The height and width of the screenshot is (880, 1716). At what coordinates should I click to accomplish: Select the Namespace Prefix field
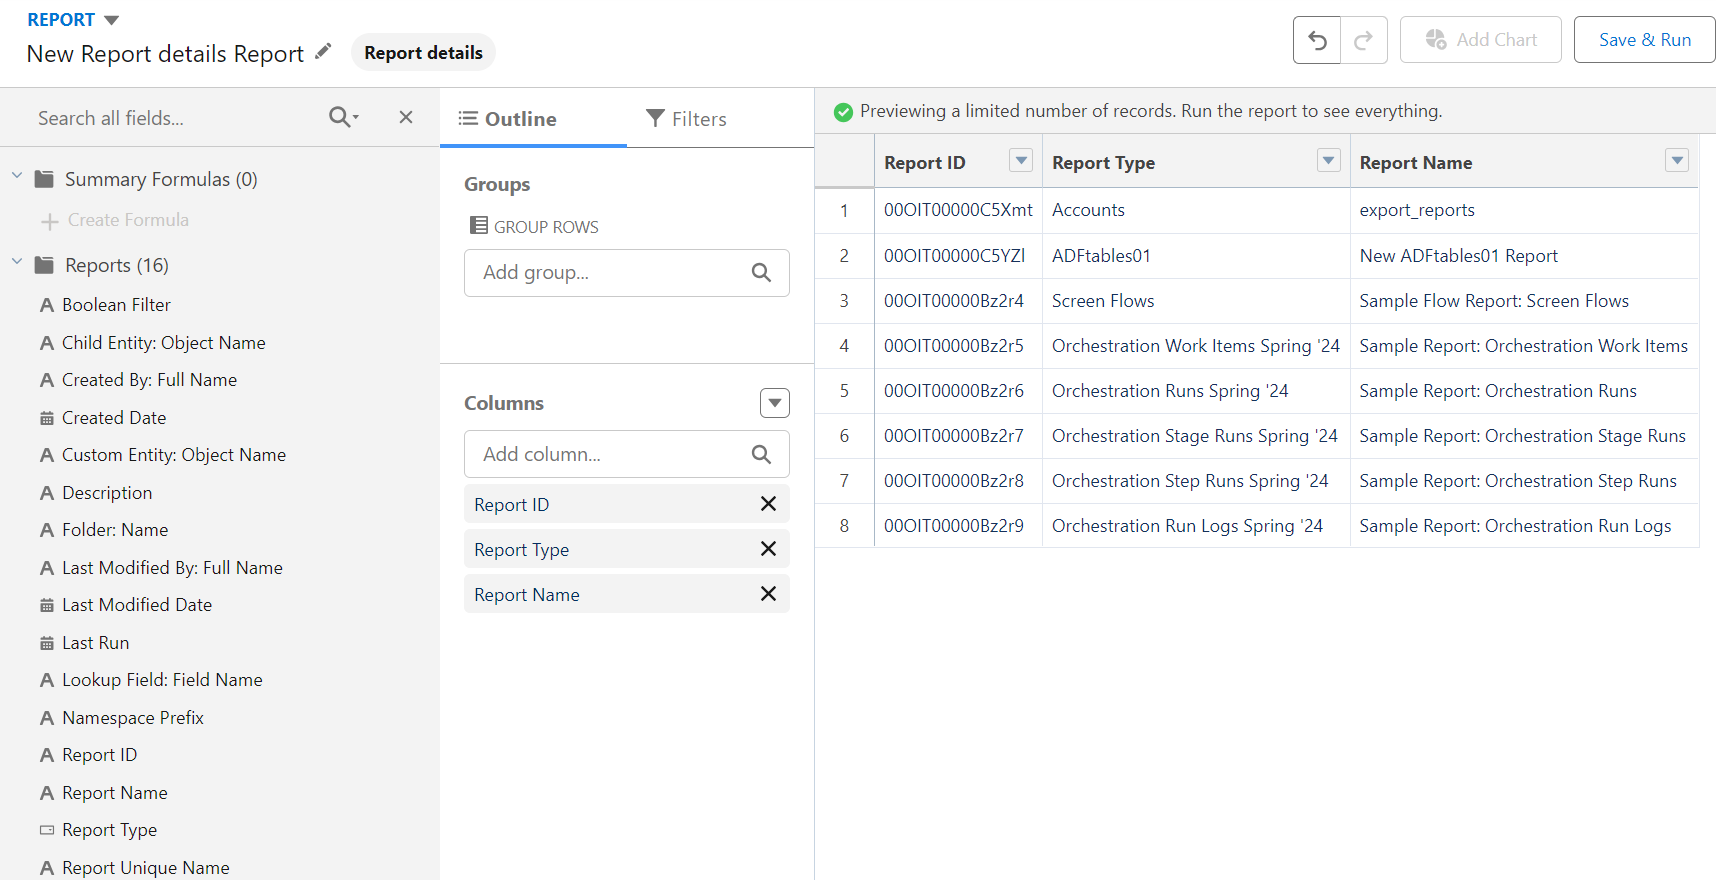click(x=133, y=718)
